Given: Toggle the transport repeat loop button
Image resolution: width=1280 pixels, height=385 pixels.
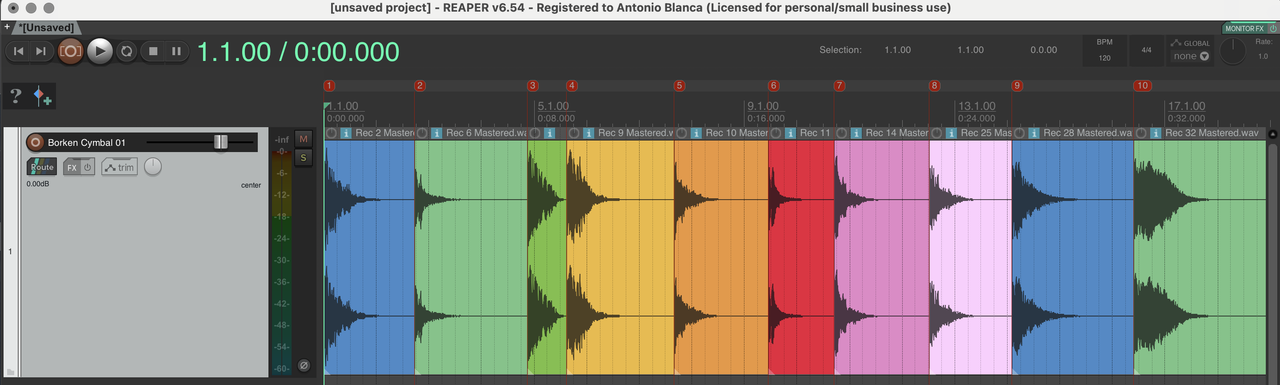Looking at the screenshot, I should pos(127,51).
